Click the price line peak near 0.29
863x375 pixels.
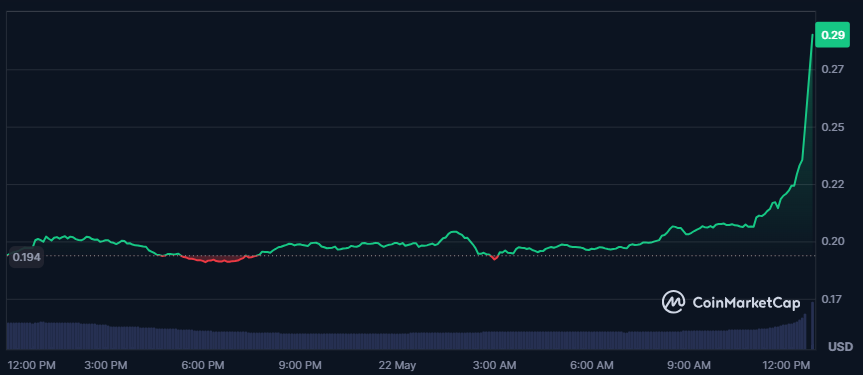[x=812, y=35]
